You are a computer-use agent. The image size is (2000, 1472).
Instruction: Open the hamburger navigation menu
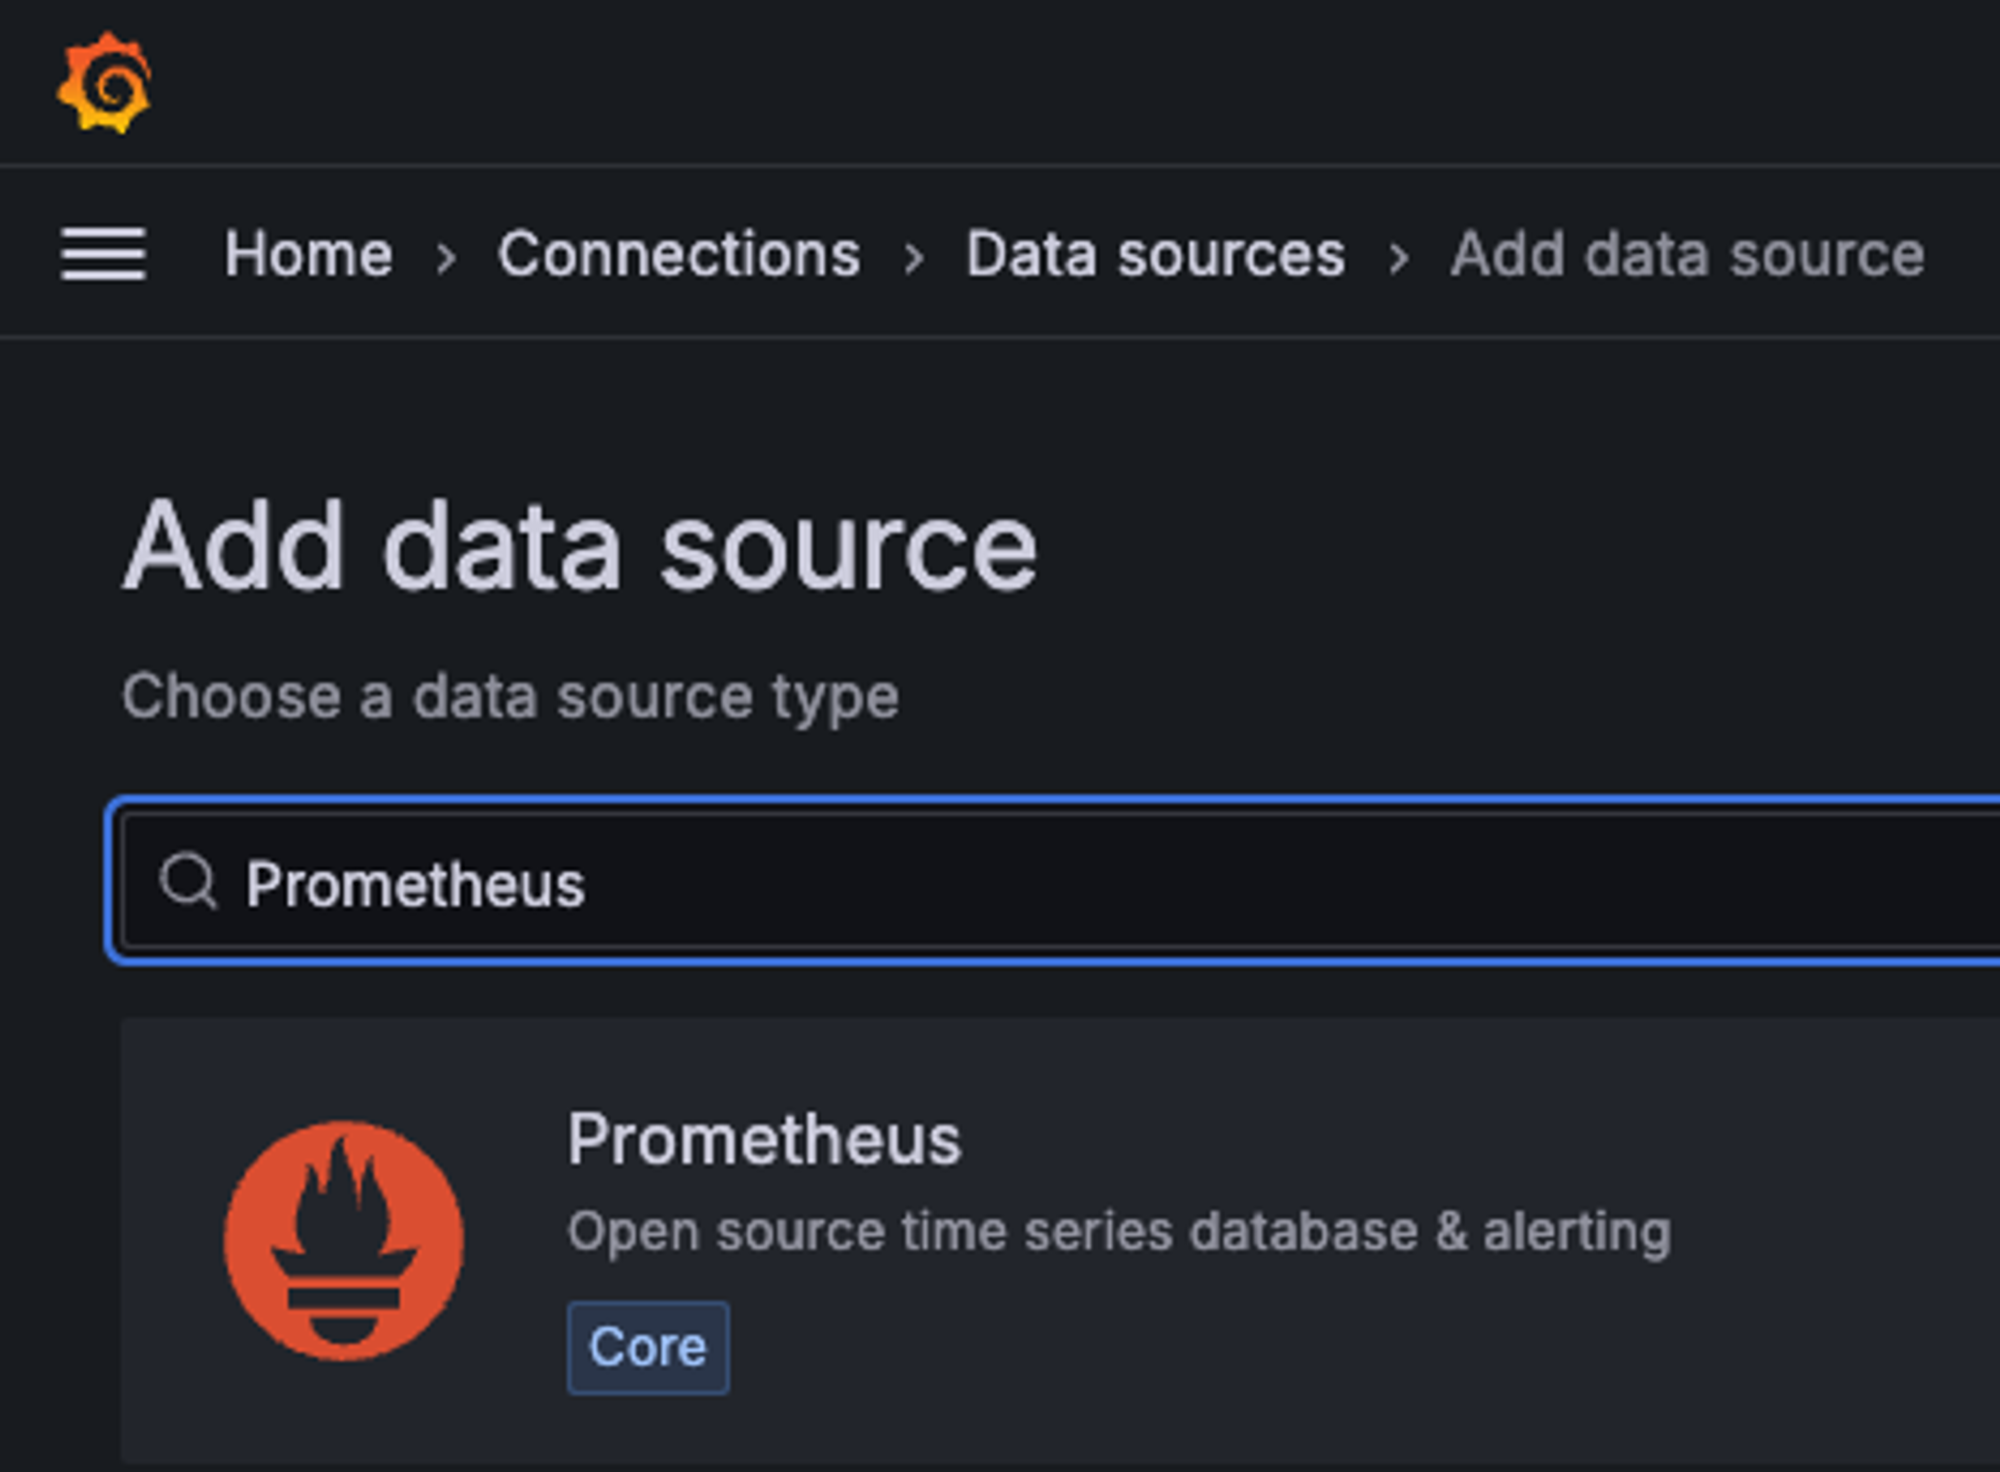click(x=103, y=254)
